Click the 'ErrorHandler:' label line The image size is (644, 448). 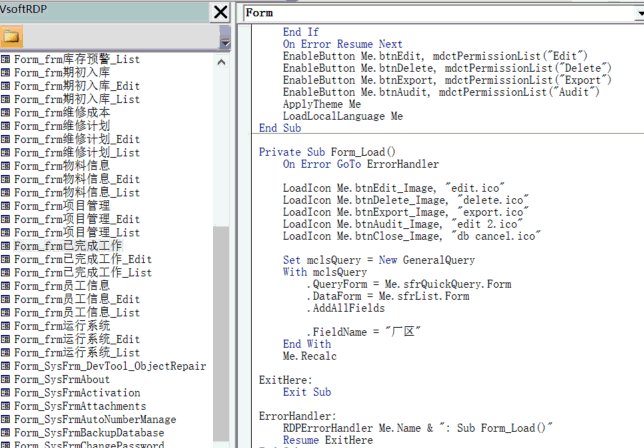pyautogui.click(x=297, y=416)
